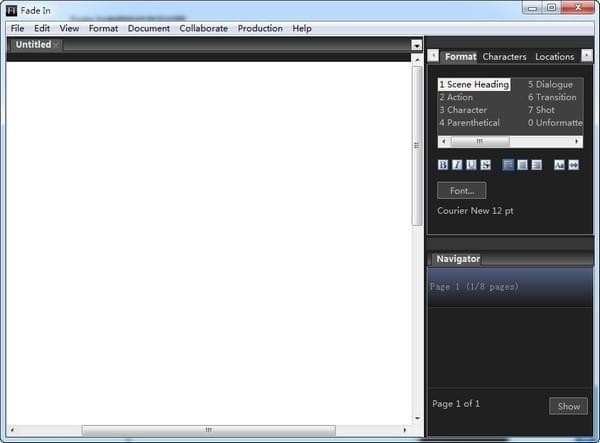Open the Font... dialog button

462,191
